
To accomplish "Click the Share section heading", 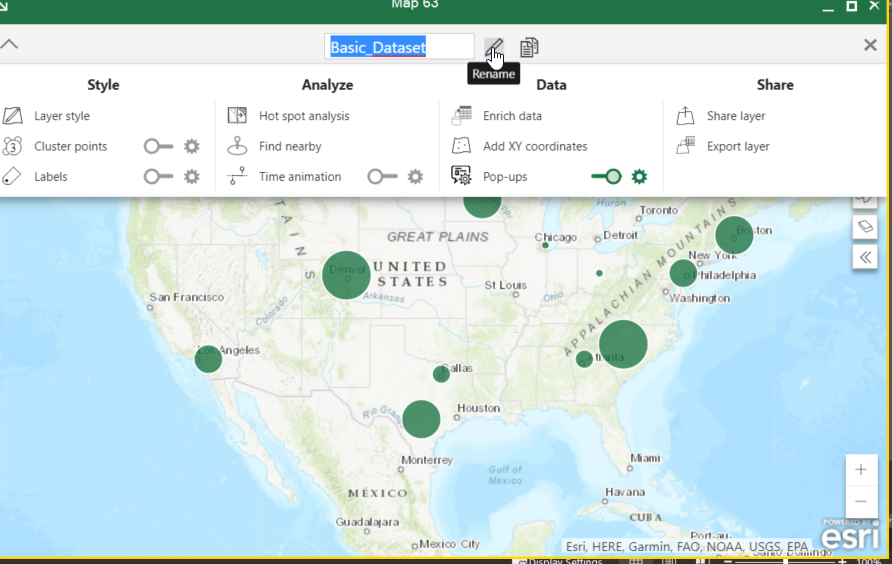I will pyautogui.click(x=775, y=85).
